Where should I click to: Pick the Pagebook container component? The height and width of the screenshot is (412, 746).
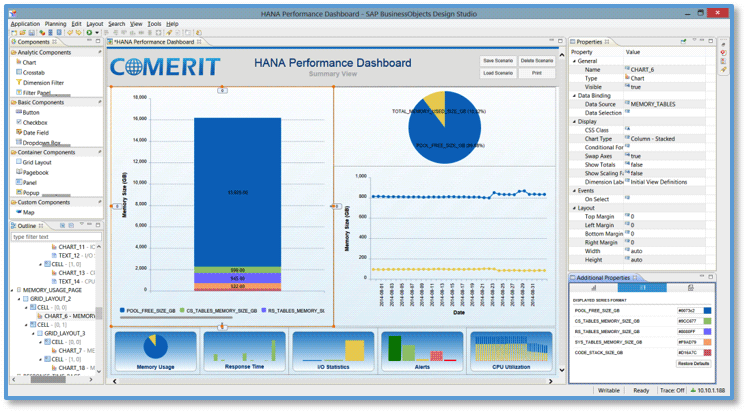(x=35, y=172)
